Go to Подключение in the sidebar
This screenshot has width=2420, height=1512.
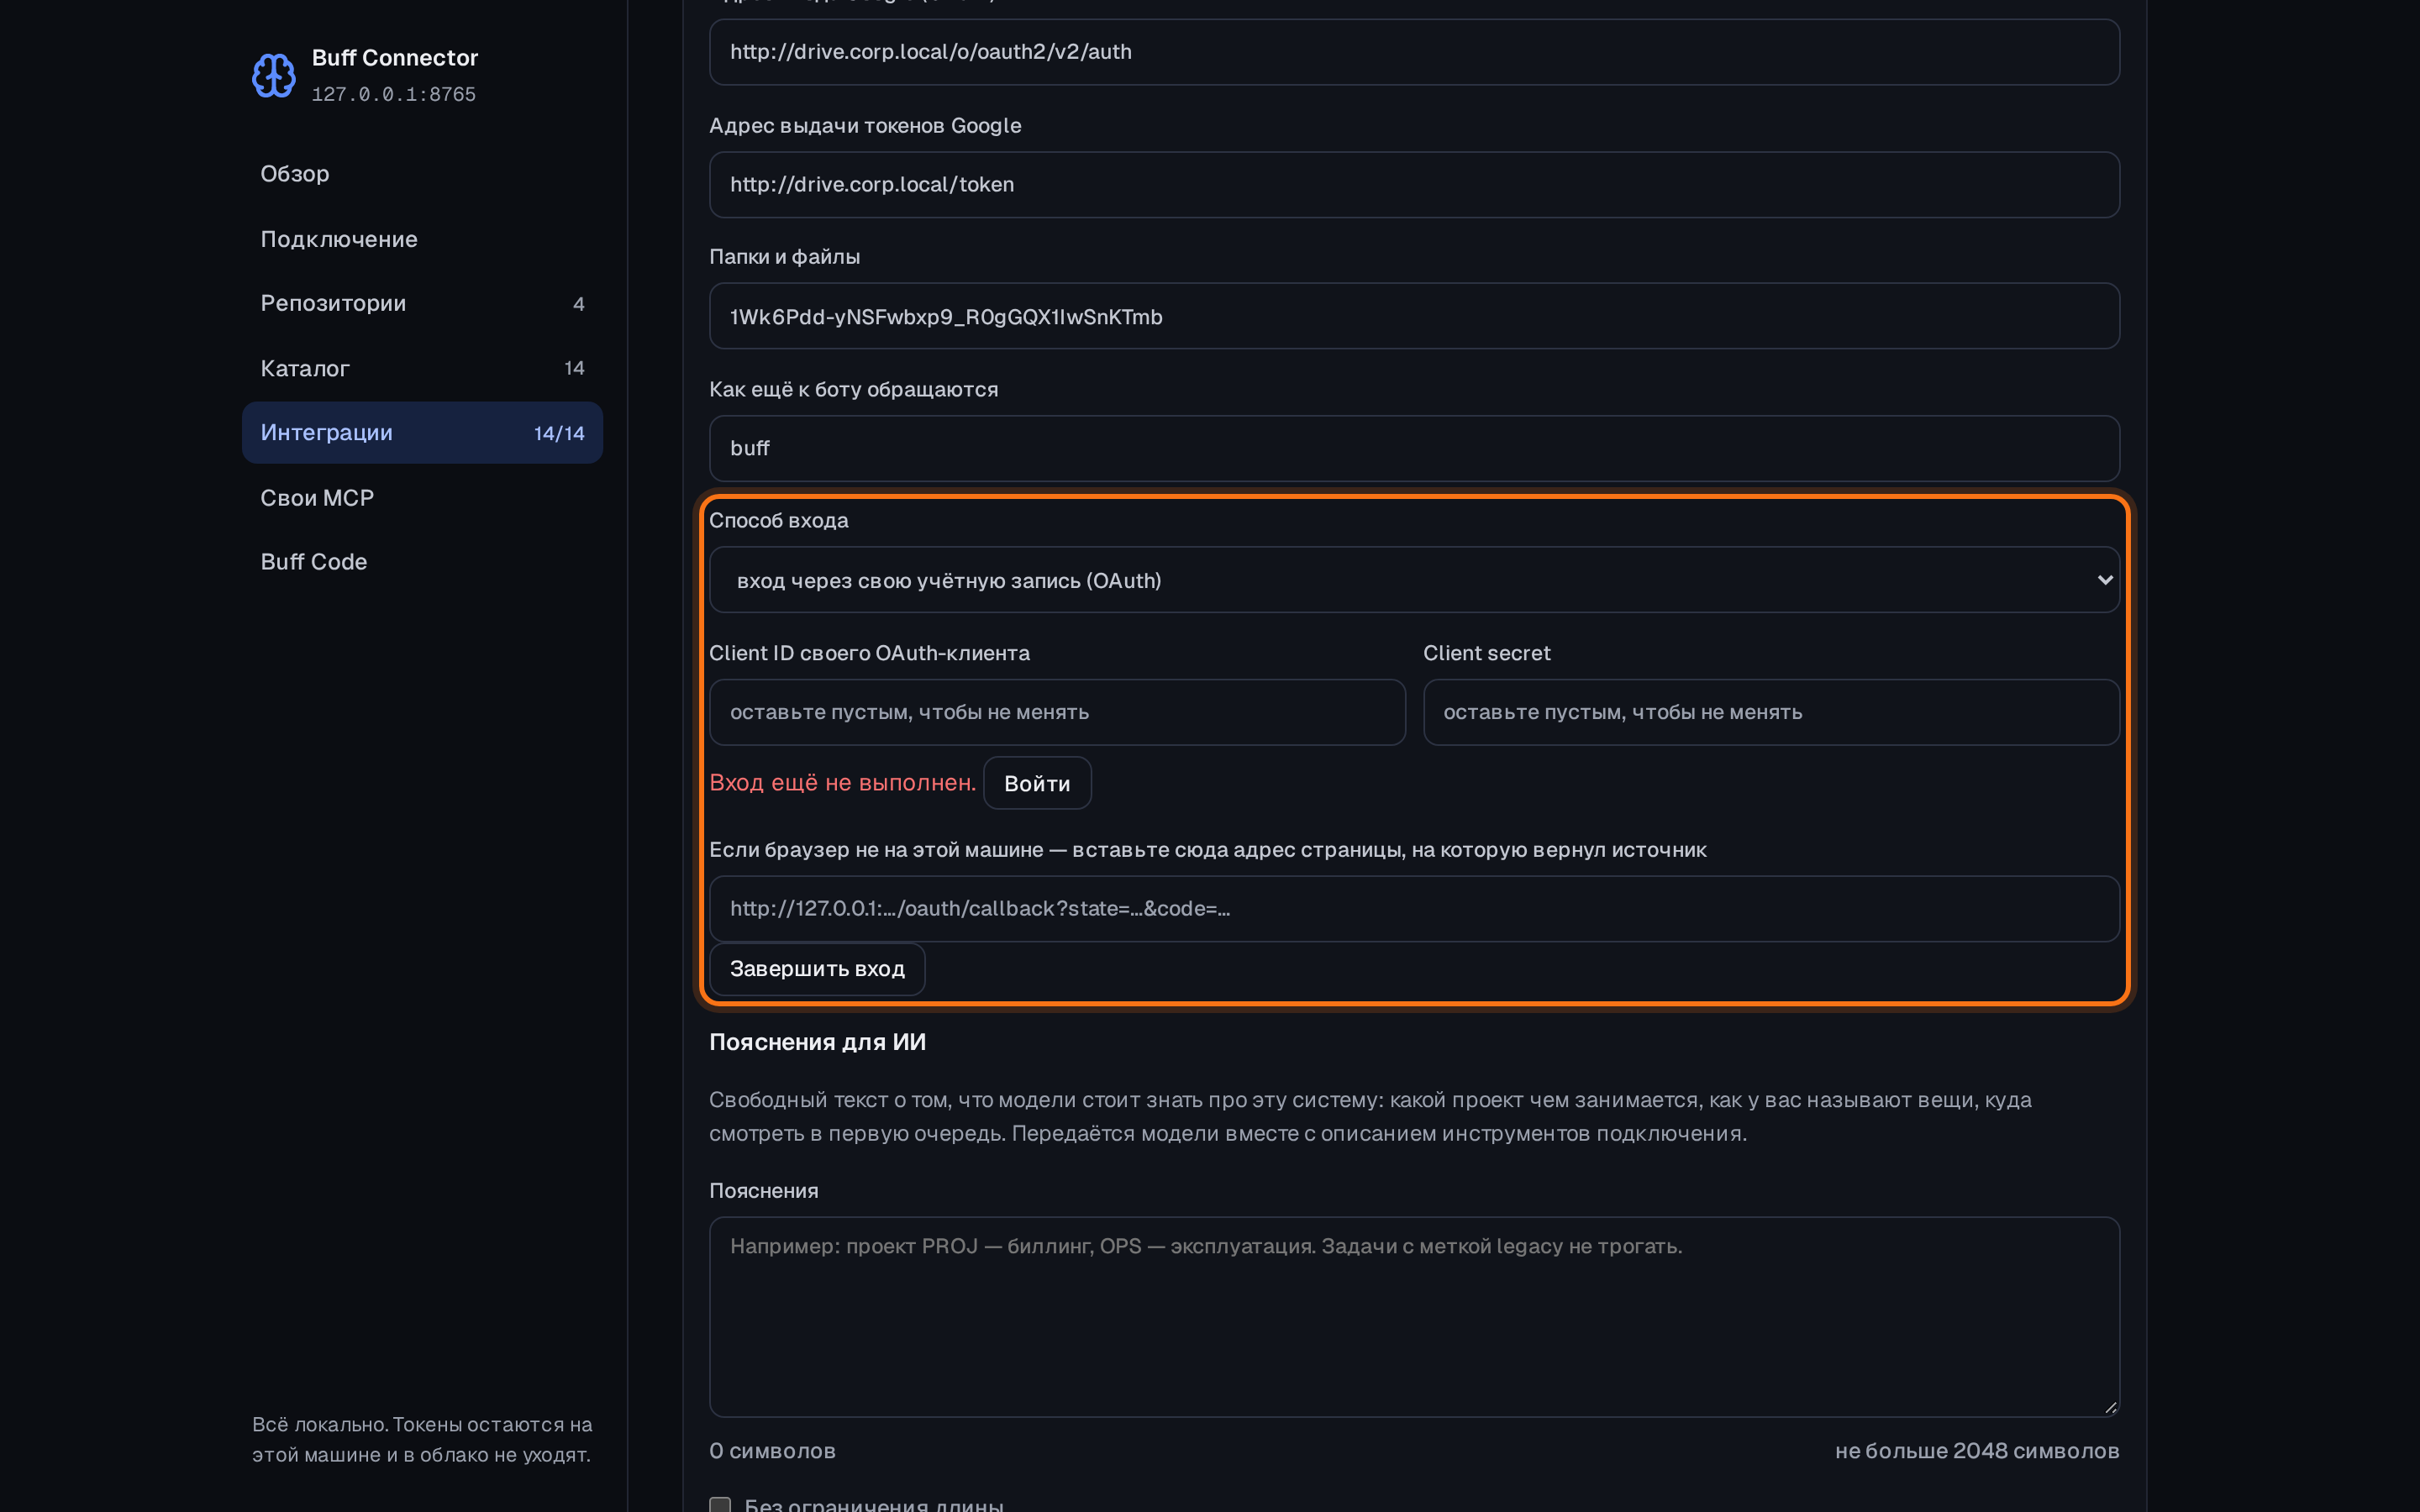pos(422,239)
